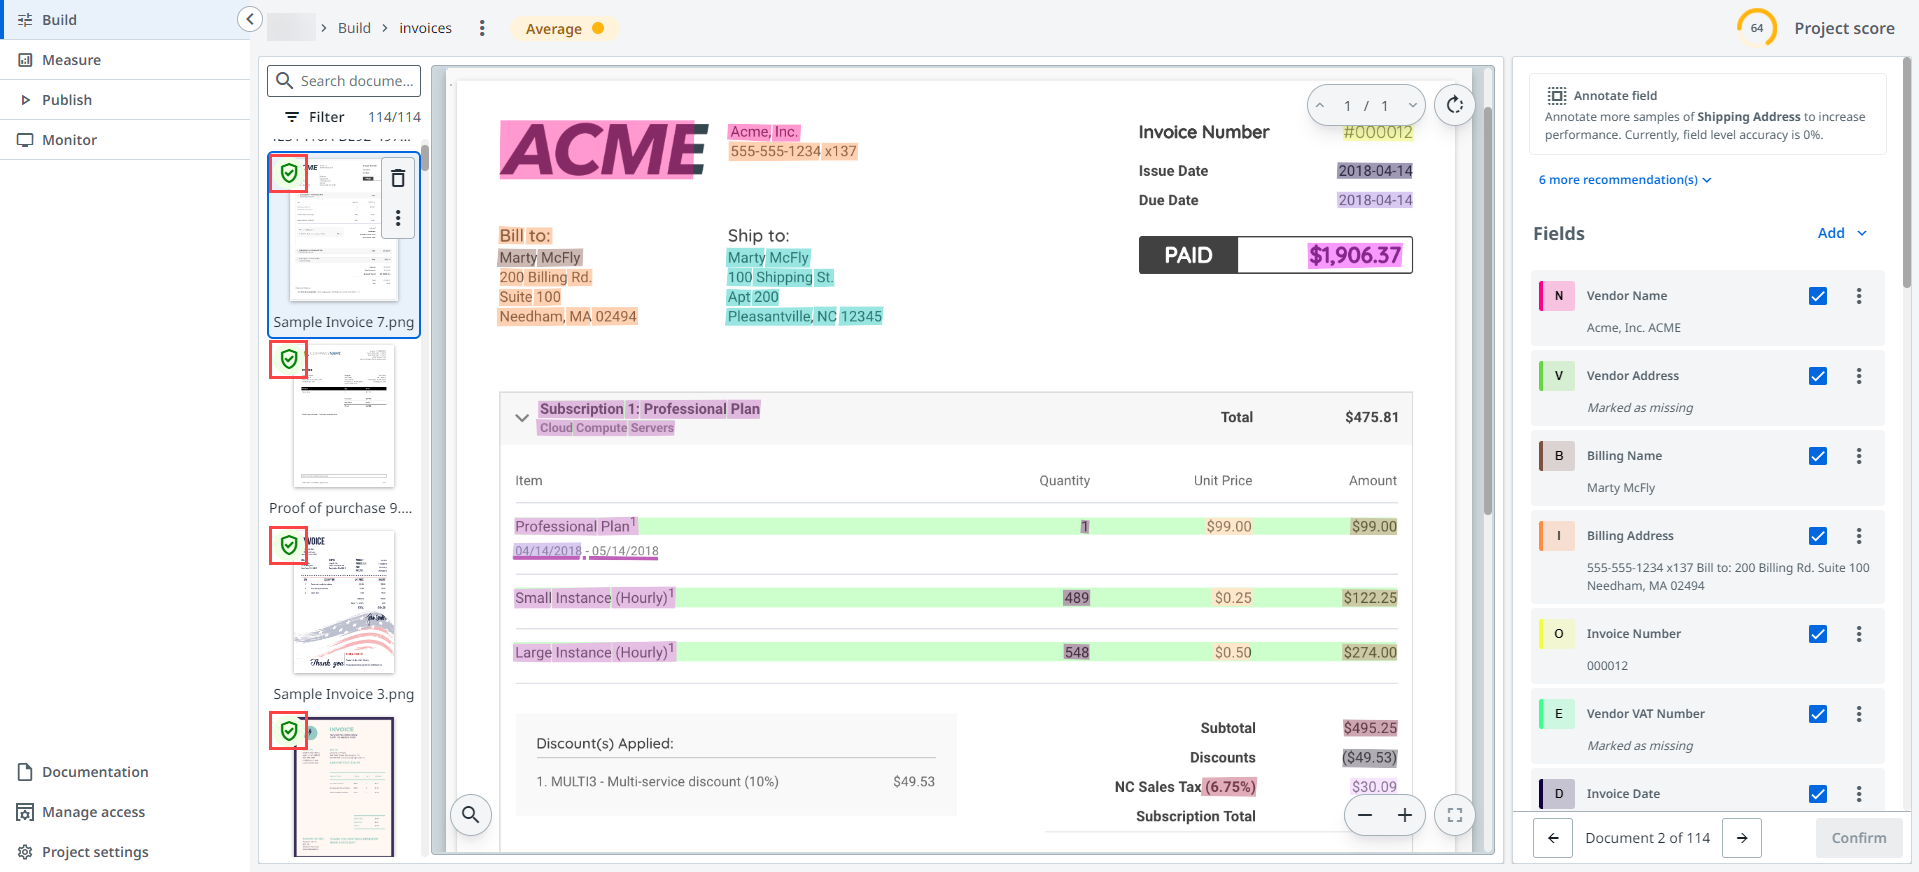Go to the previous document
The width and height of the screenshot is (1919, 872).
[1553, 838]
